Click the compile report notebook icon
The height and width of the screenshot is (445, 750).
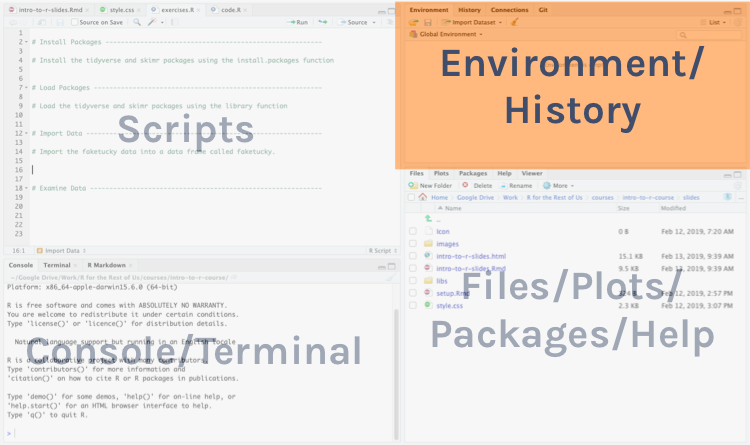175,22
